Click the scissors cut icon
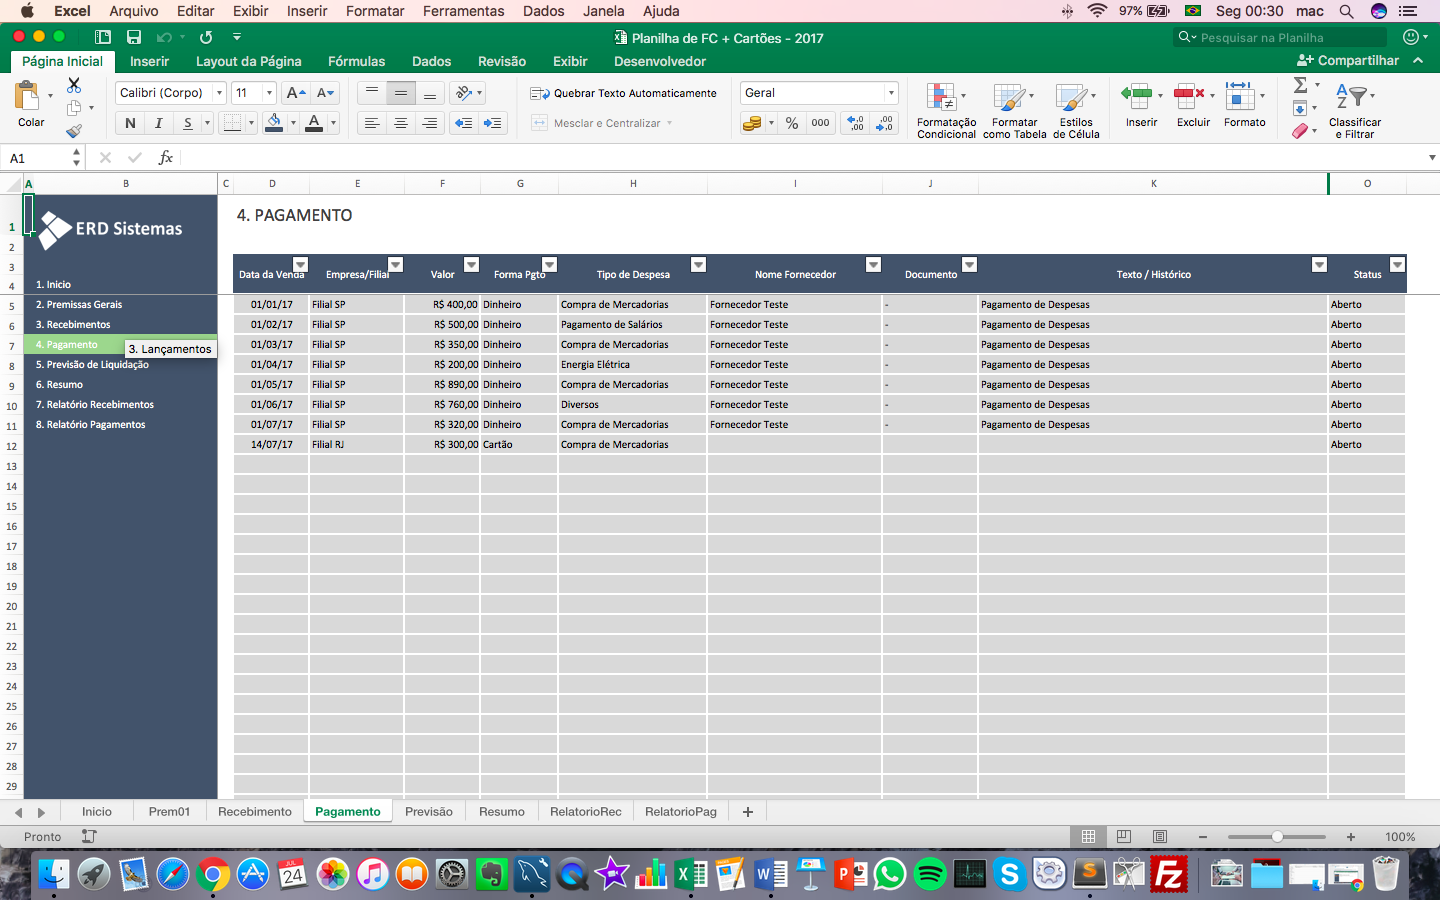This screenshot has height=900, width=1440. tap(74, 86)
